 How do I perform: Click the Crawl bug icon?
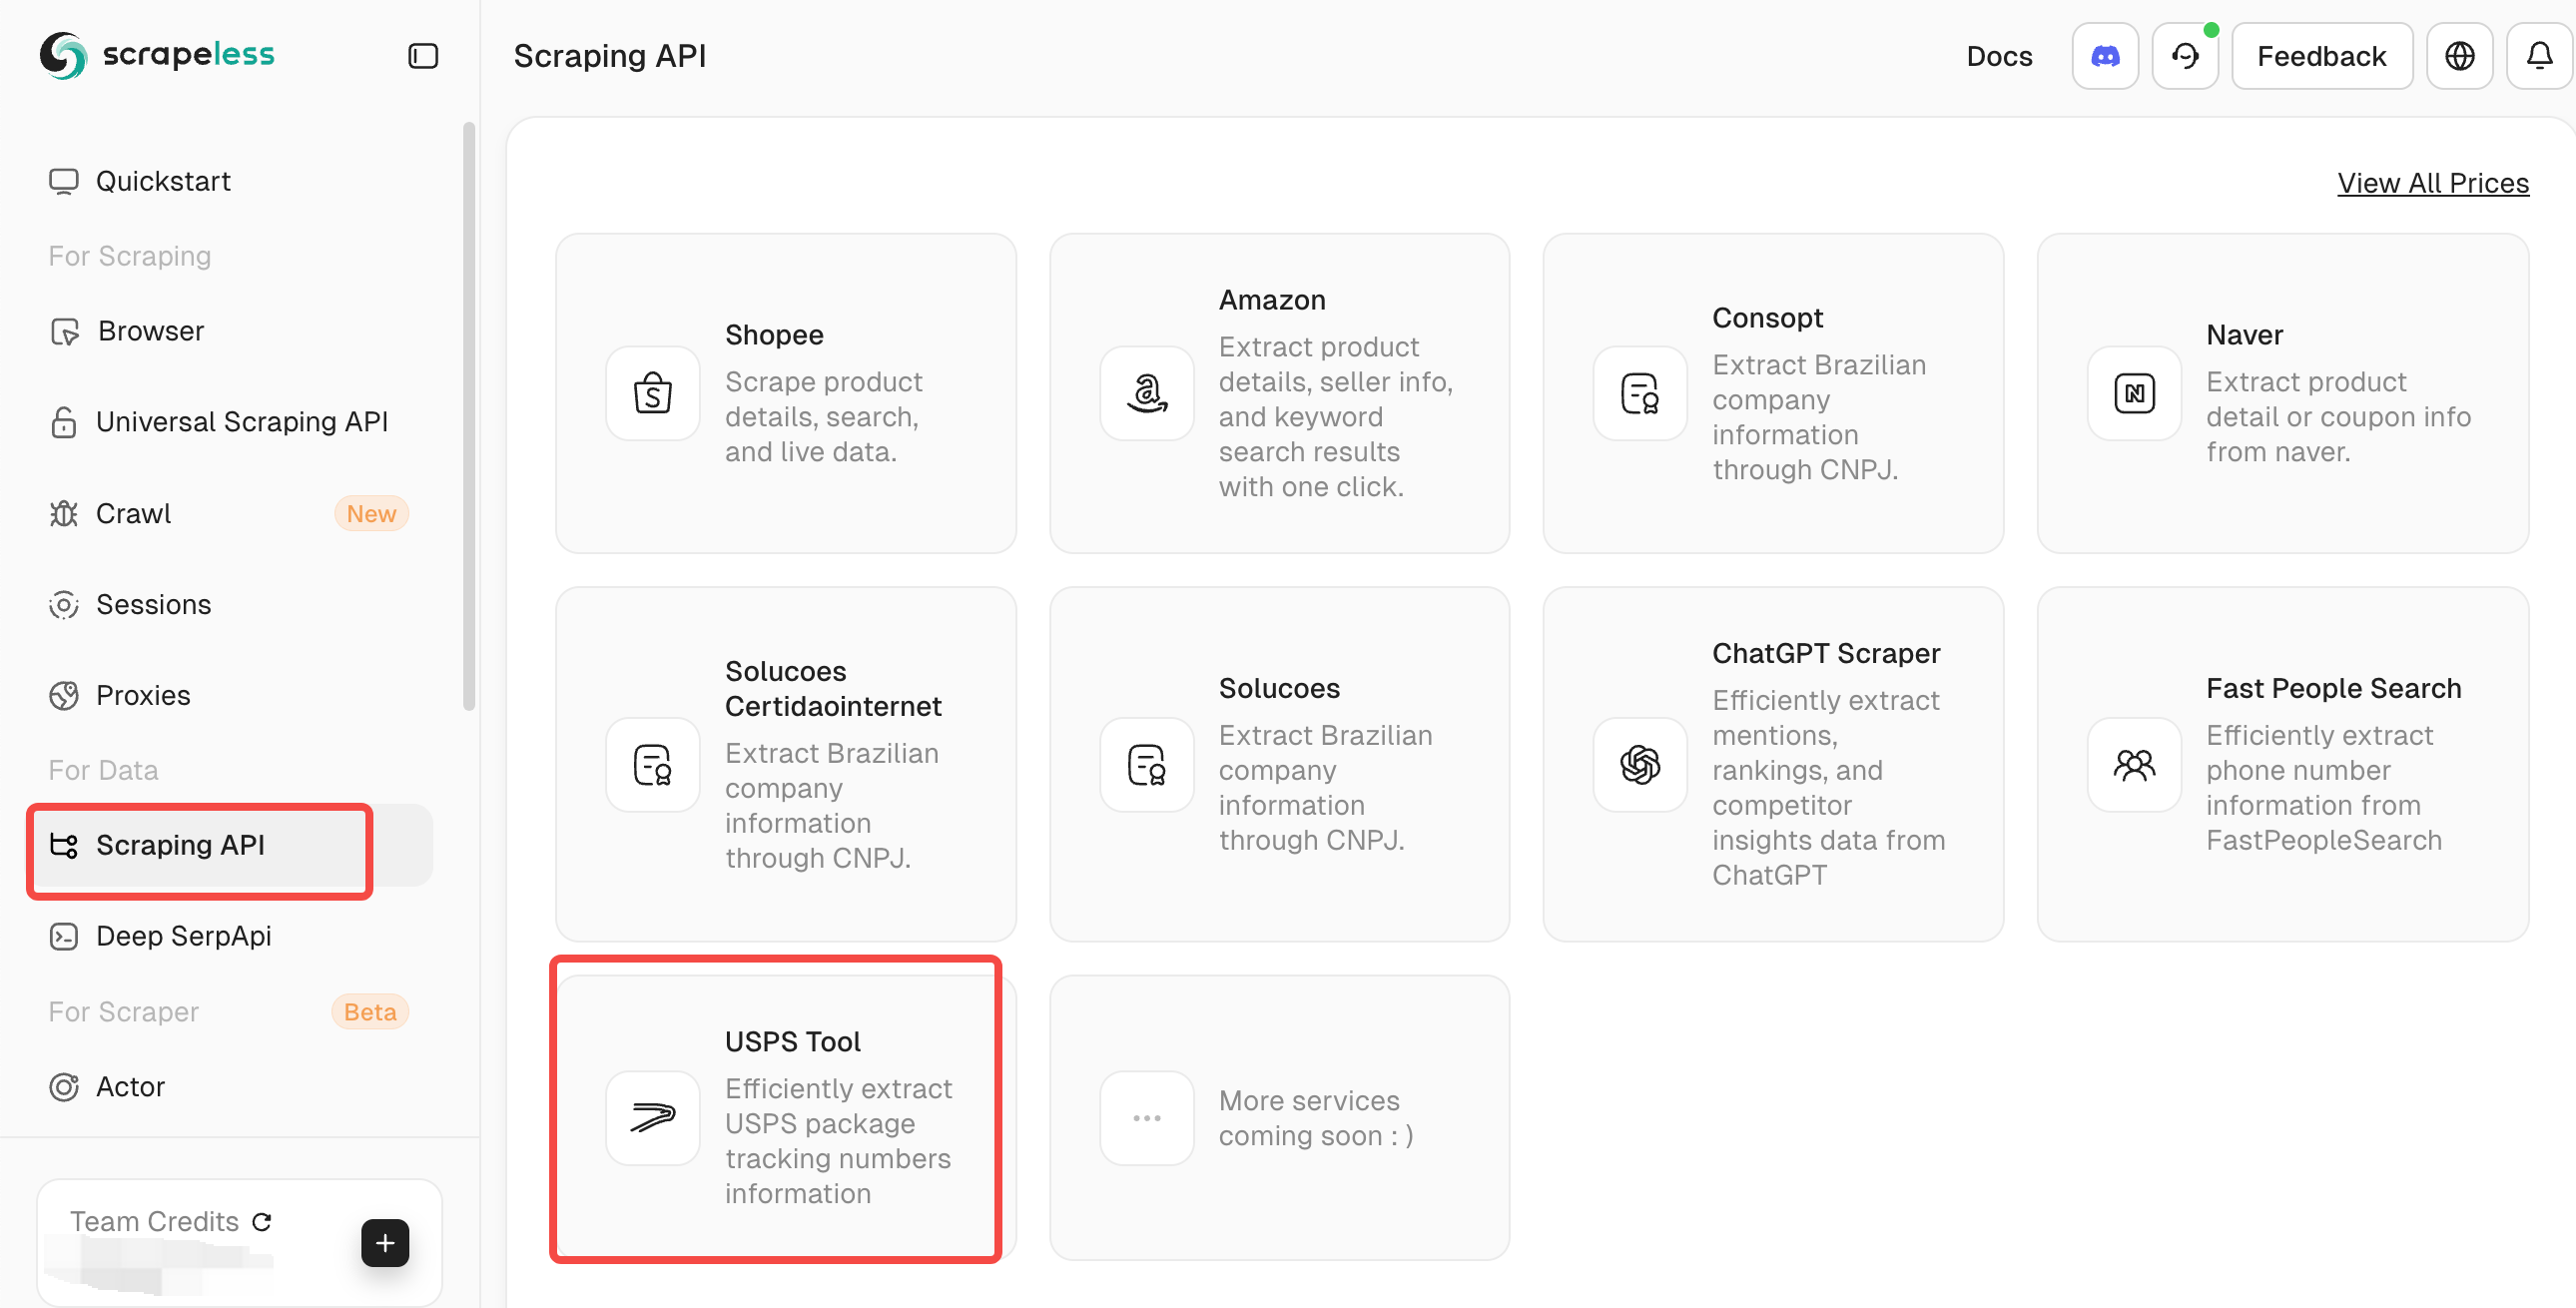pos(64,514)
